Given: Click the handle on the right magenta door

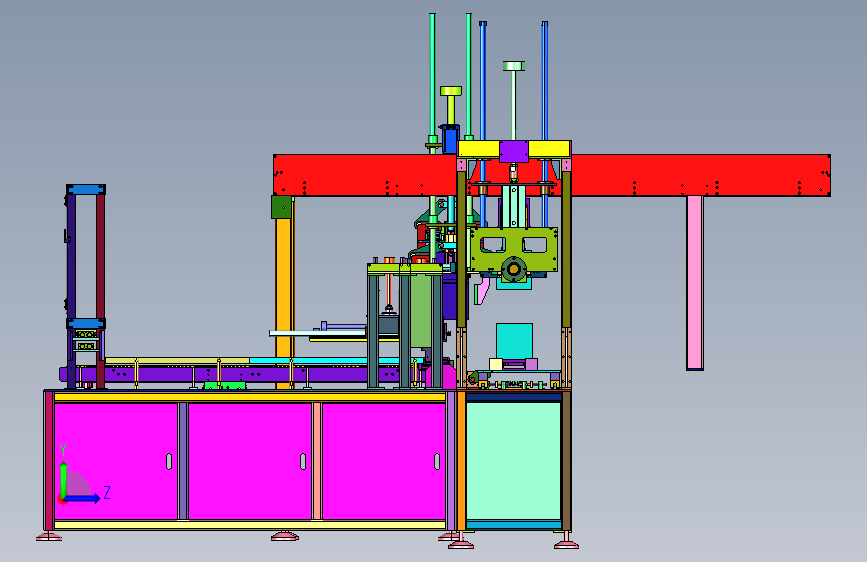Looking at the screenshot, I should tap(437, 461).
